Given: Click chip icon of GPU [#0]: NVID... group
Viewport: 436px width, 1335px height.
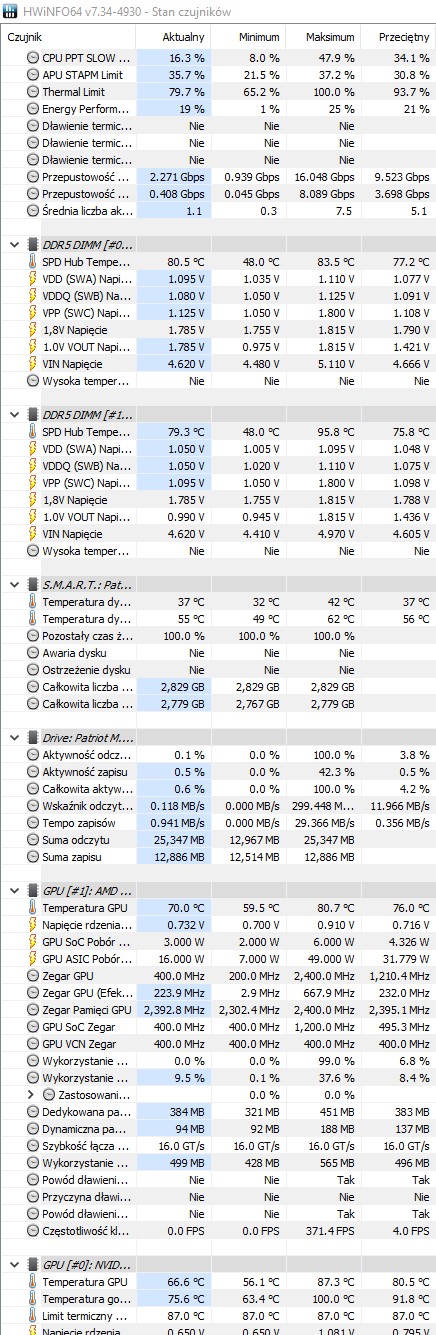Looking at the screenshot, I should 32,1264.
